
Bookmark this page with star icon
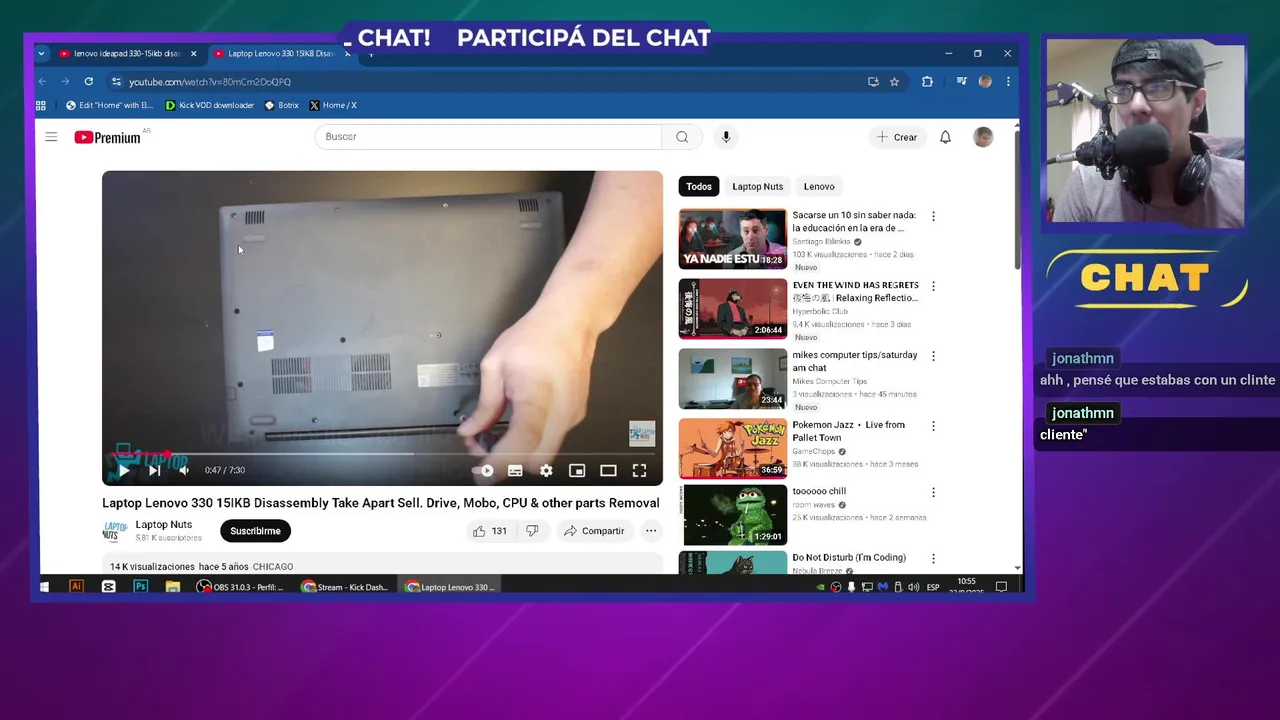(x=894, y=82)
